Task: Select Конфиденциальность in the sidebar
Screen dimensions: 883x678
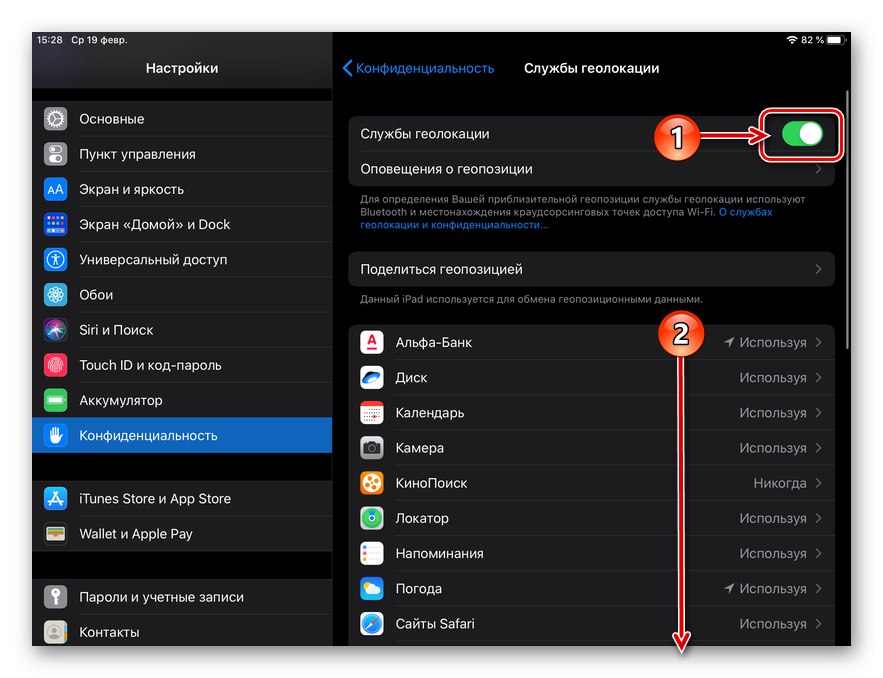Action: point(182,435)
